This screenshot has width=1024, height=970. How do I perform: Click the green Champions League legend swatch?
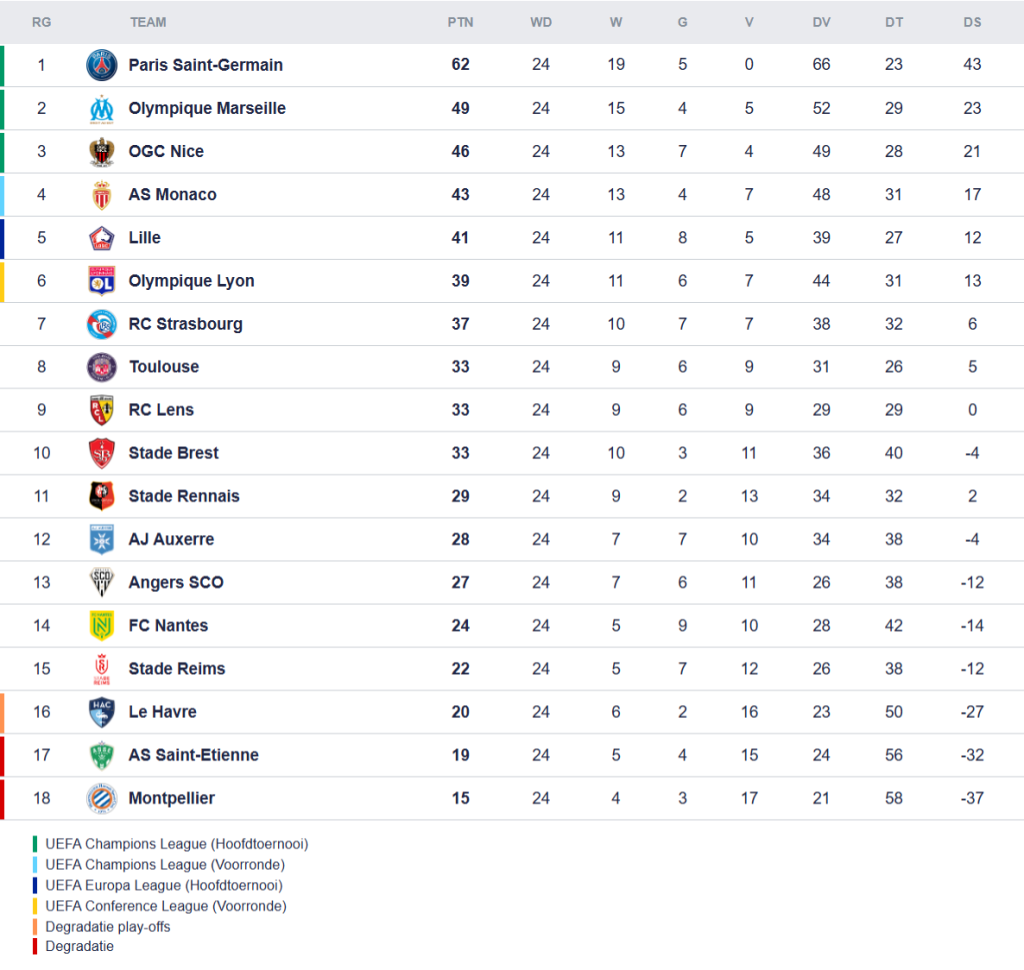click(x=35, y=844)
